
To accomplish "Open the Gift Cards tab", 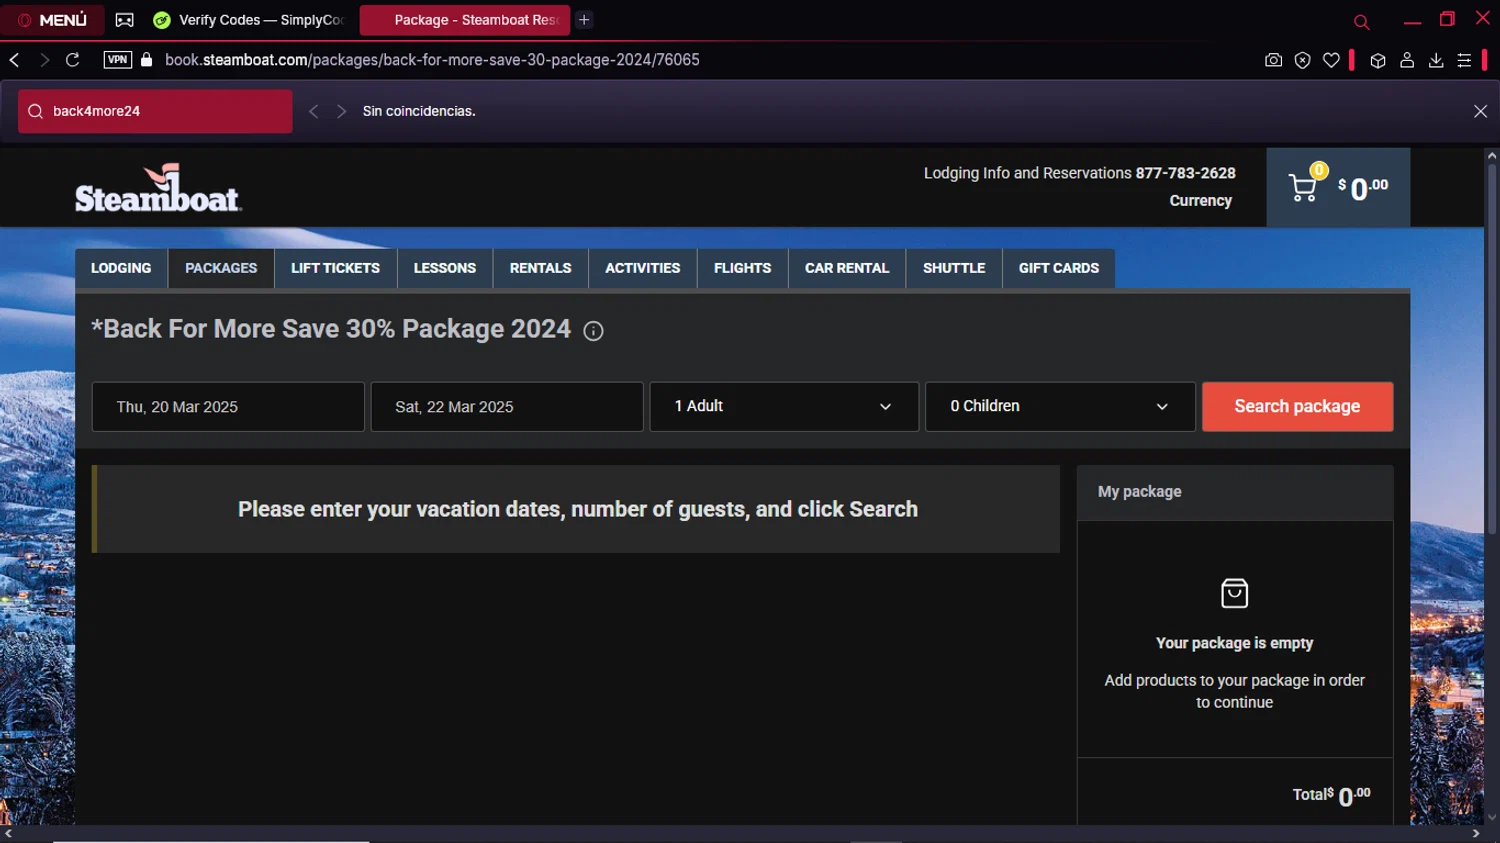I will point(1059,268).
